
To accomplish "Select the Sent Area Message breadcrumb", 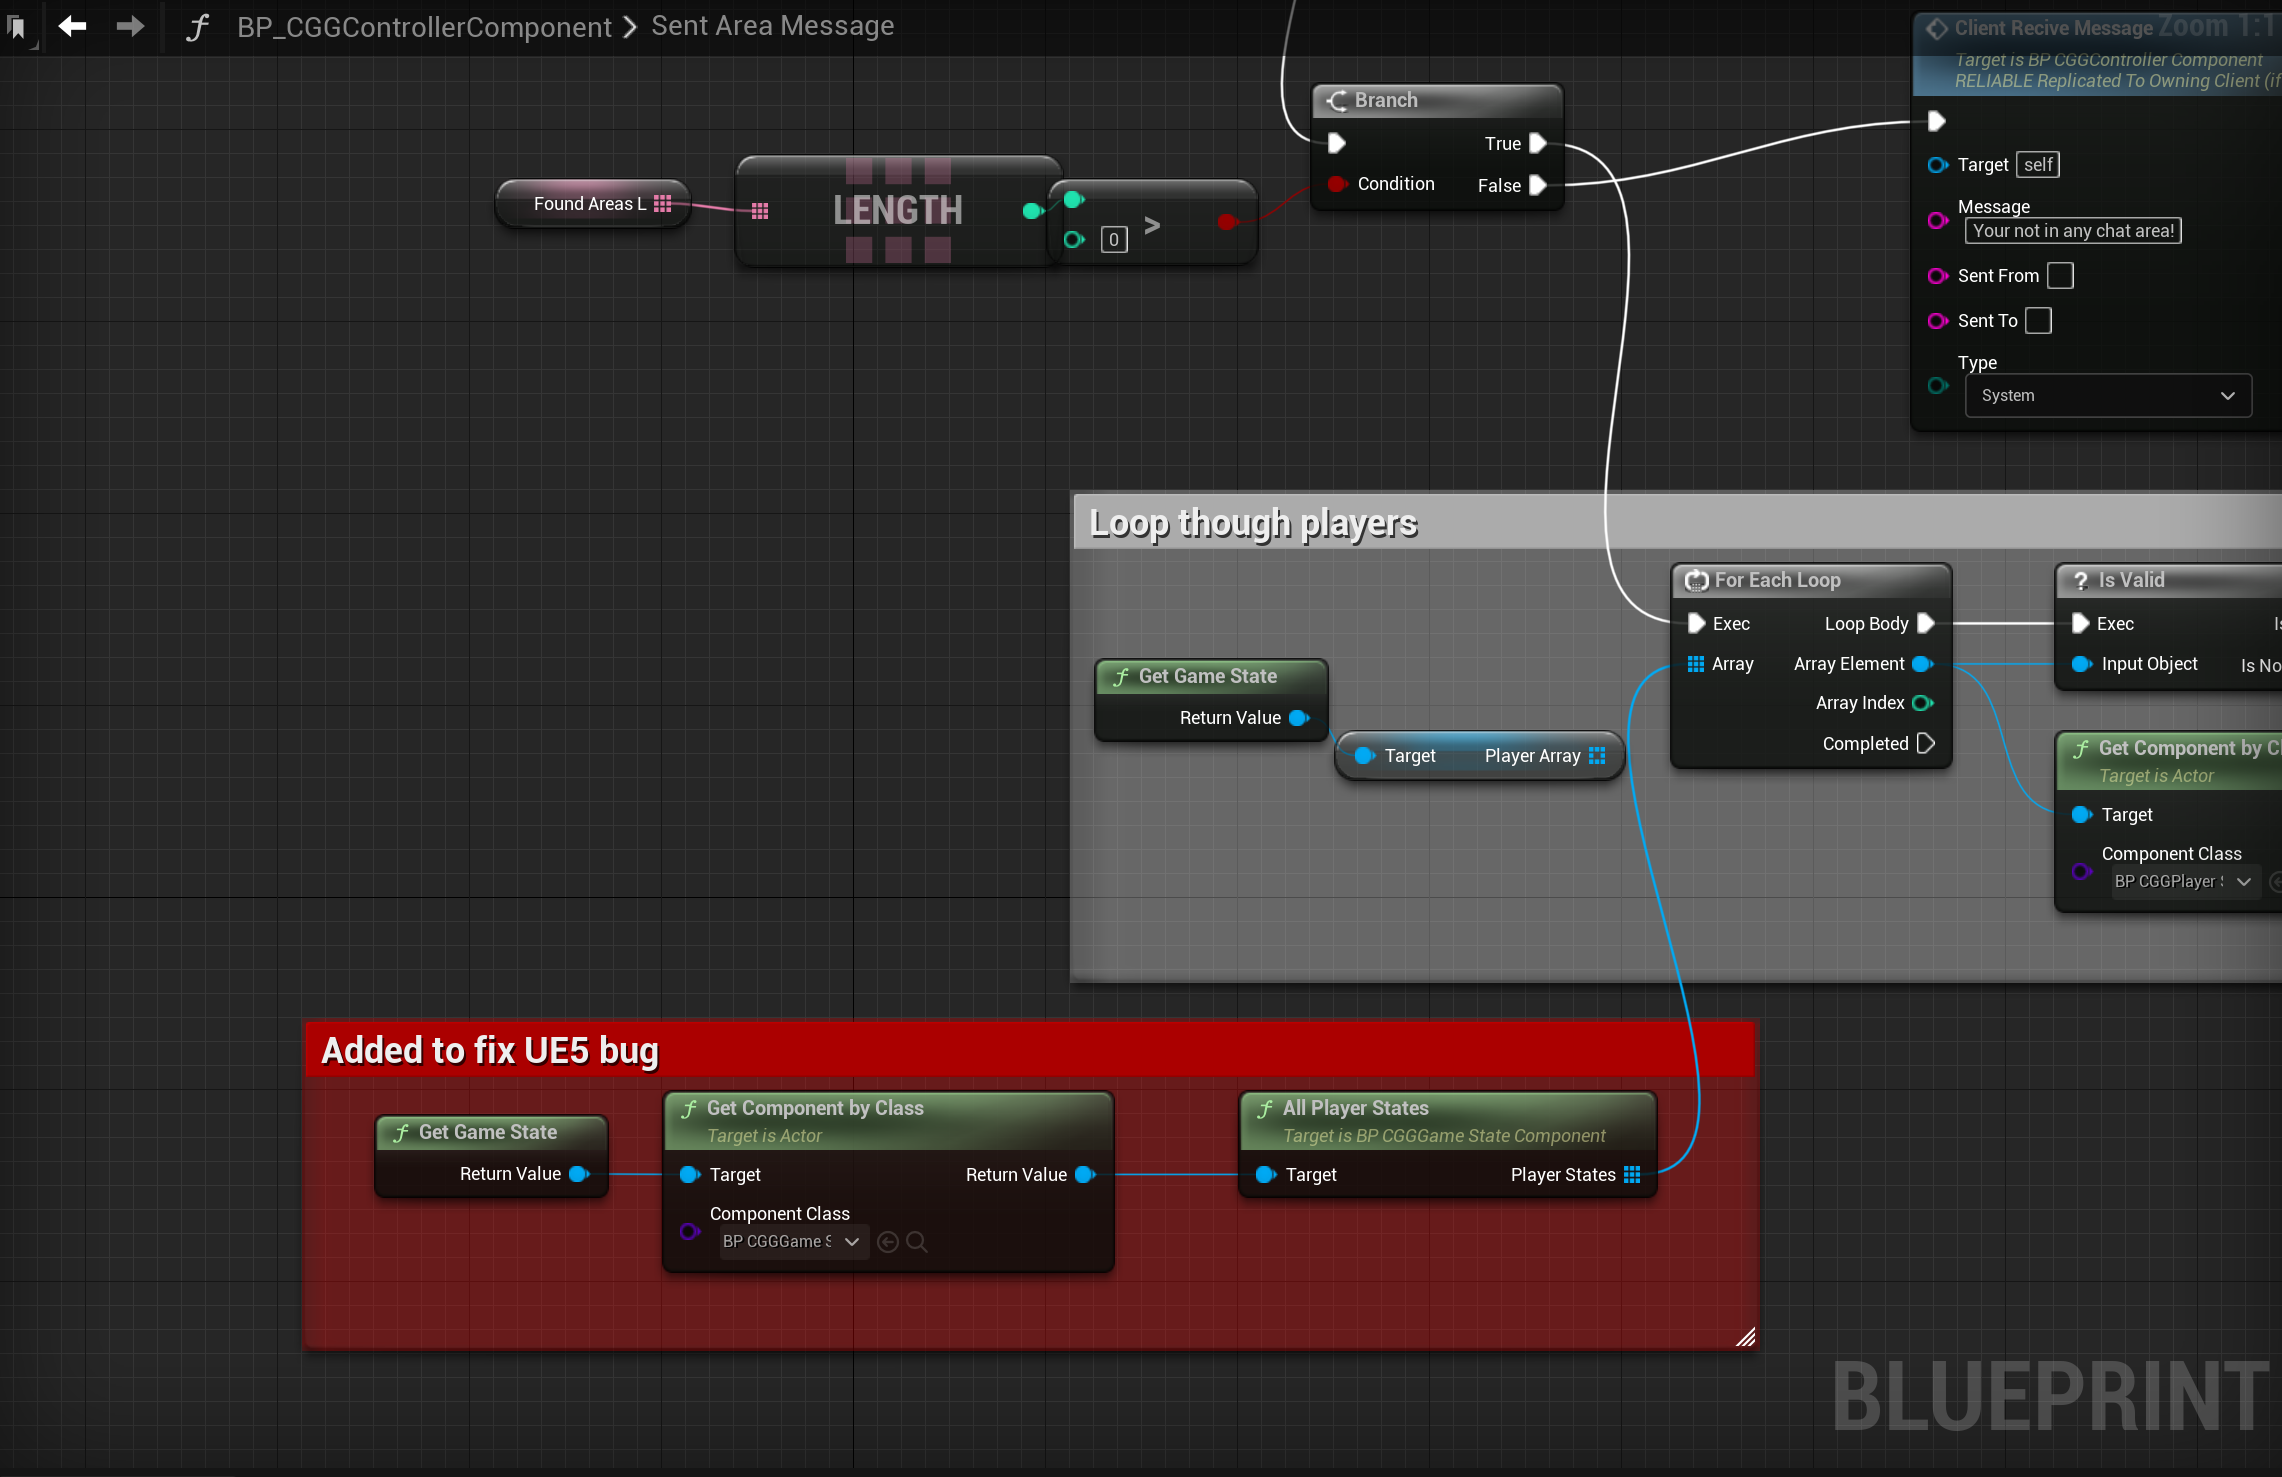I will tap(772, 26).
